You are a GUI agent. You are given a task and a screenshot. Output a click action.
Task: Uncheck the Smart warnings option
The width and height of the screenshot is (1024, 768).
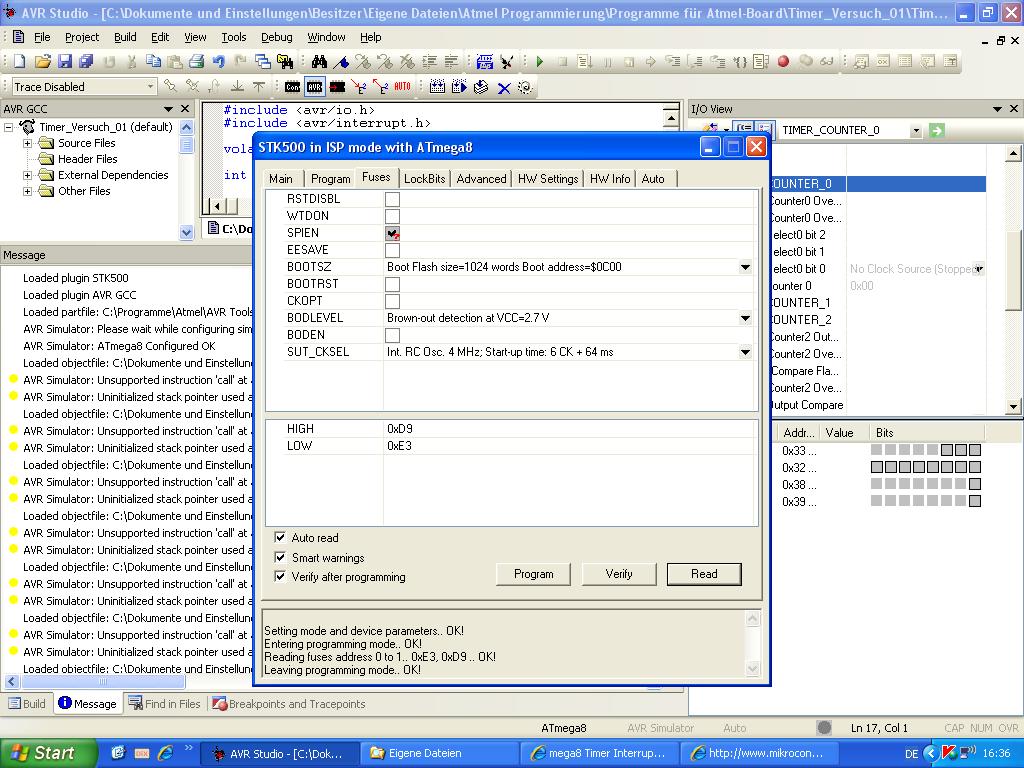click(280, 557)
